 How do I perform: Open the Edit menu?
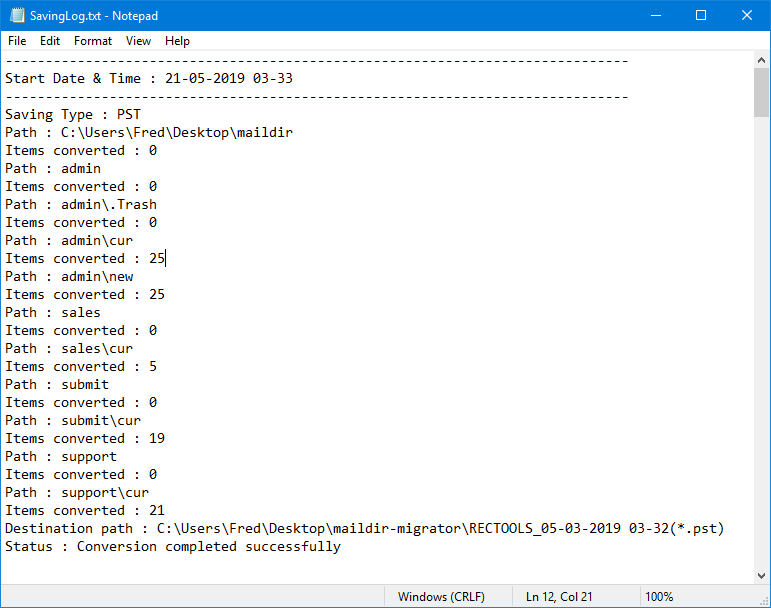click(x=50, y=41)
